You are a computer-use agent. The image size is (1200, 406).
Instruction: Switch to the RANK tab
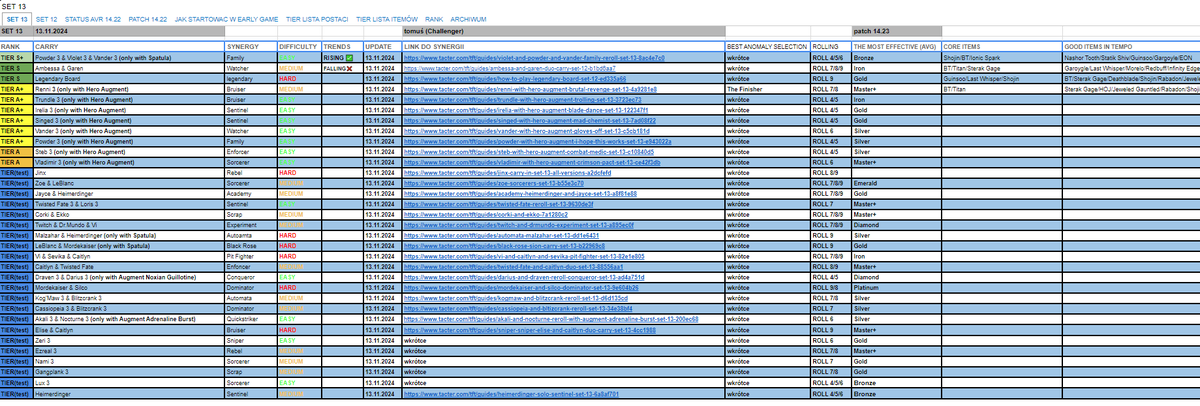click(433, 19)
